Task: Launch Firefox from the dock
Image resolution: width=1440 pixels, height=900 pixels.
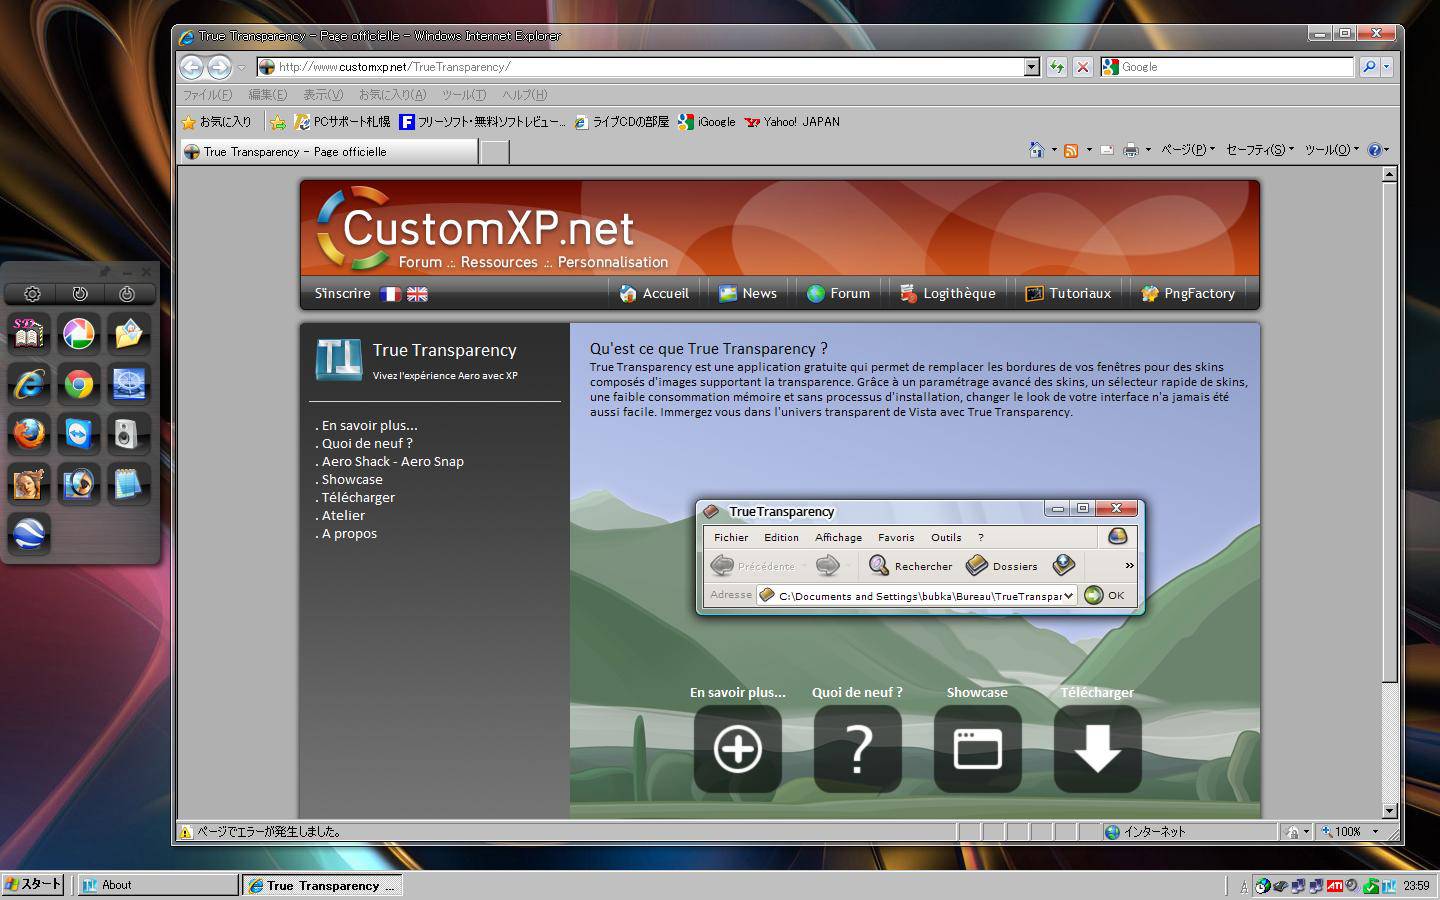Action: point(29,434)
